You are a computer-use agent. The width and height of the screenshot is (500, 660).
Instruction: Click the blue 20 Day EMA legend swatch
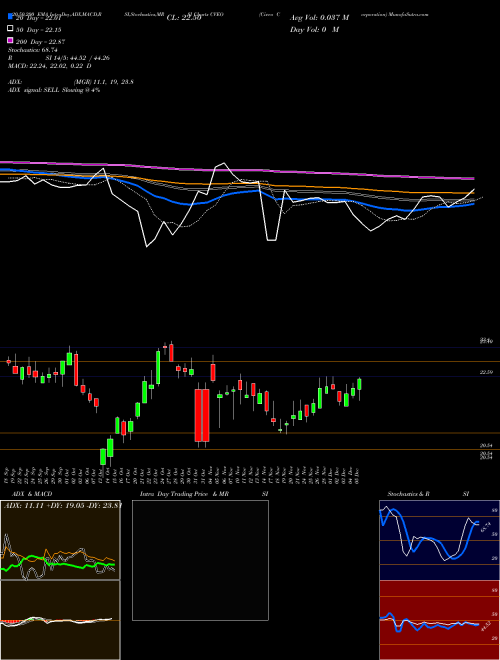click(x=10, y=17)
